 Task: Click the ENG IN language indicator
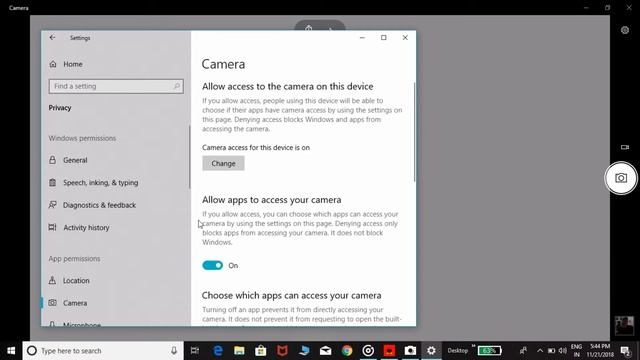tap(576, 351)
